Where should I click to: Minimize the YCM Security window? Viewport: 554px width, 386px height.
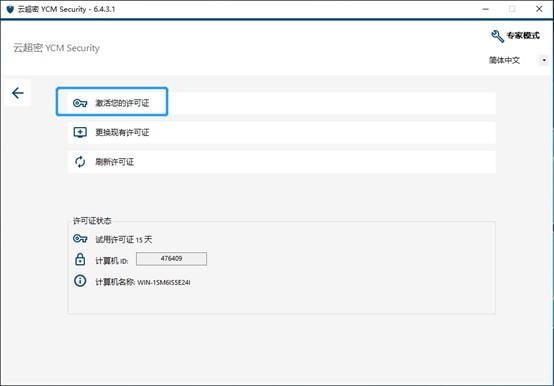(x=486, y=9)
